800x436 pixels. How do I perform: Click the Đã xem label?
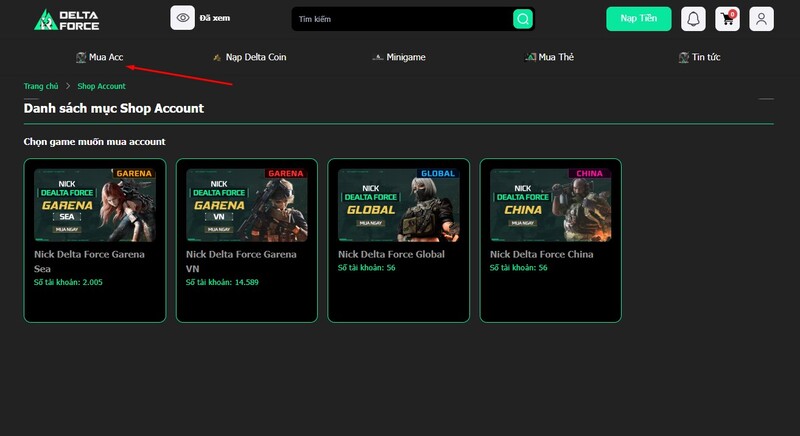point(215,18)
